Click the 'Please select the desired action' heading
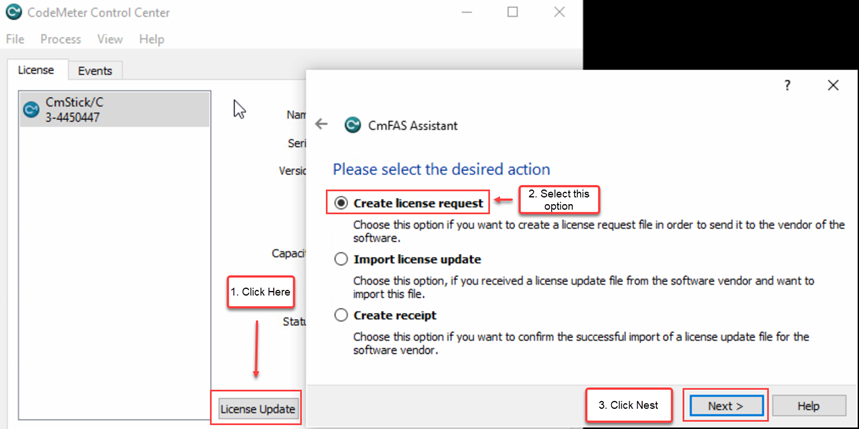This screenshot has height=429, width=859. [x=442, y=169]
